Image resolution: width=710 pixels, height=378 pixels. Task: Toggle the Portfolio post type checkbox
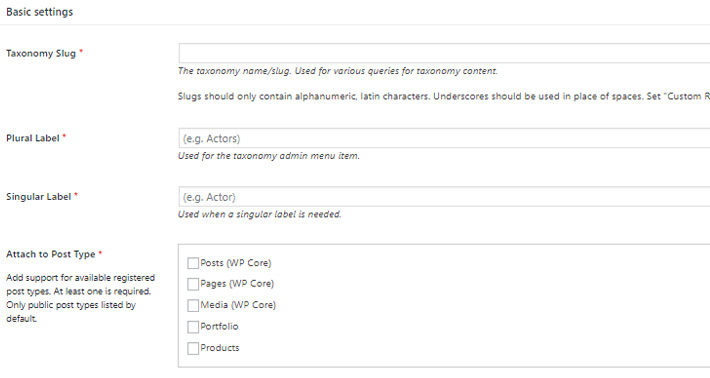click(193, 326)
